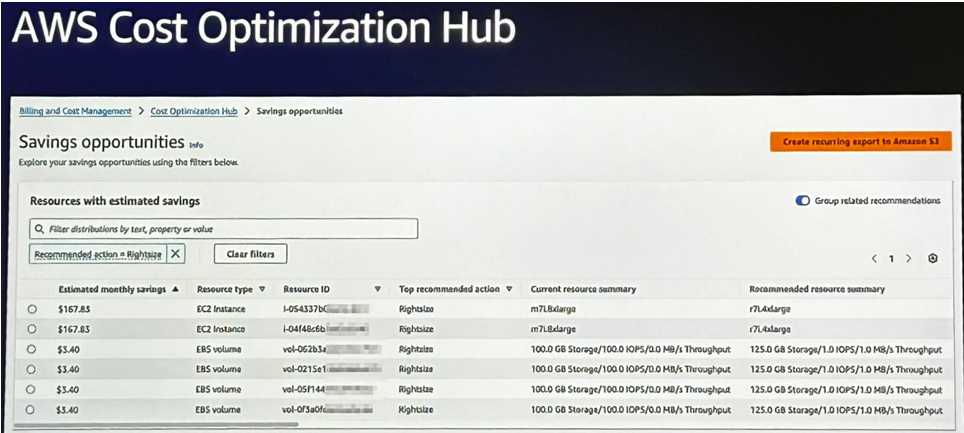Toggle Group related recommendations switch

point(802,201)
